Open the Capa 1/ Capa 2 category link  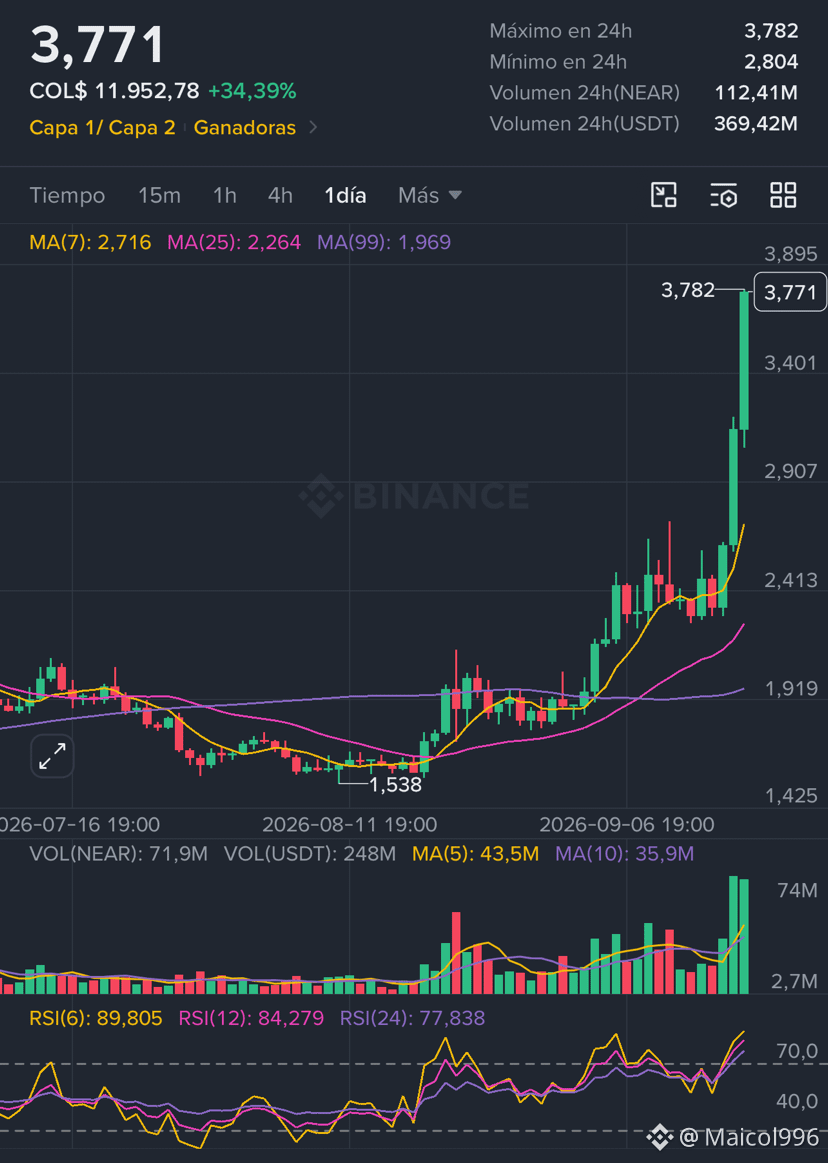tap(102, 128)
